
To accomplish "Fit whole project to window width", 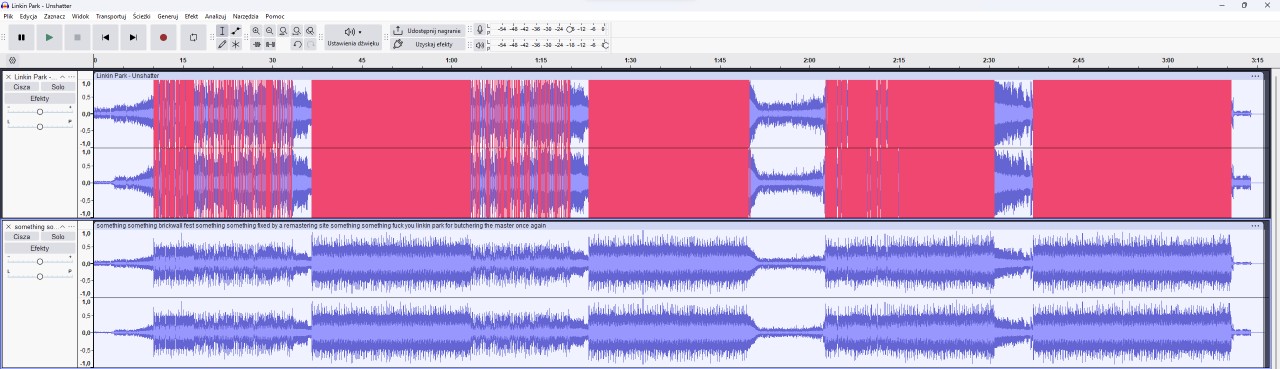I will click(x=297, y=31).
